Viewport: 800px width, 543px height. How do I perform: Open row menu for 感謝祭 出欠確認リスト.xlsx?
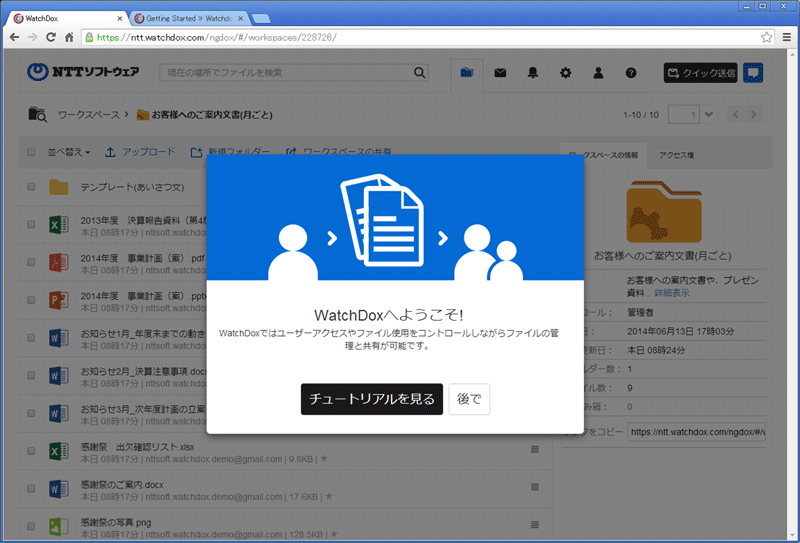pos(535,450)
